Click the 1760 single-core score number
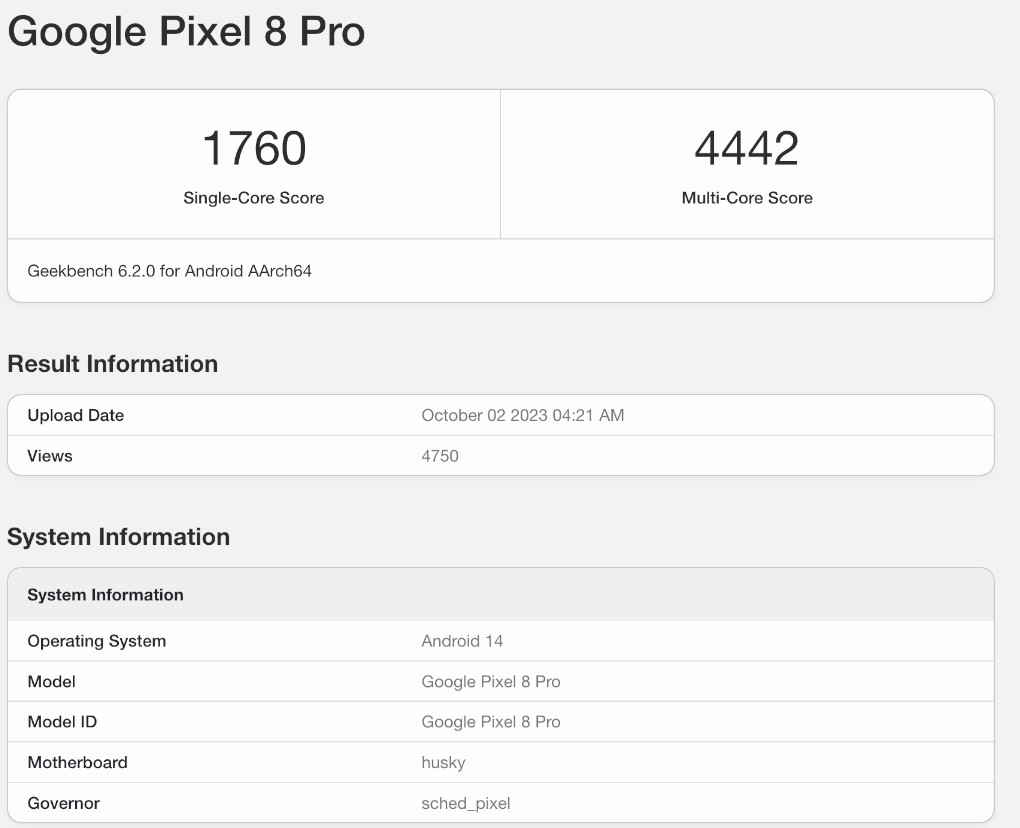The image size is (1020, 828). (254, 149)
